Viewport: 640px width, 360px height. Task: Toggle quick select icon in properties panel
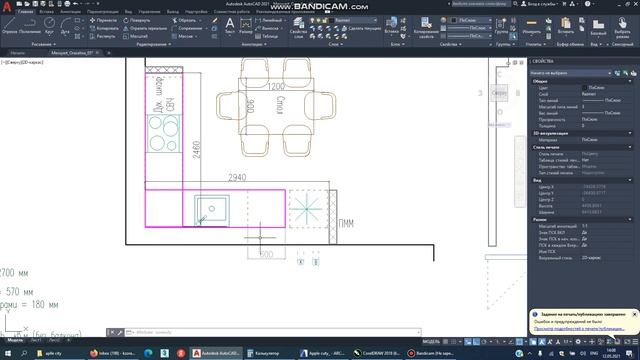(x=633, y=73)
